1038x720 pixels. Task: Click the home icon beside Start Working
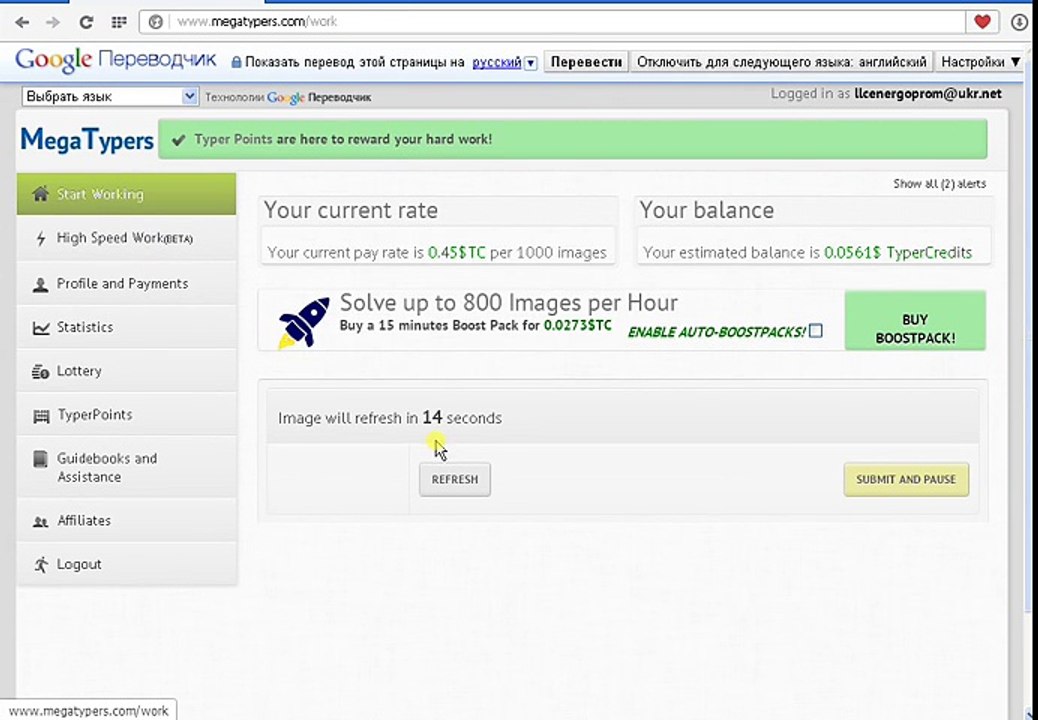pos(40,194)
